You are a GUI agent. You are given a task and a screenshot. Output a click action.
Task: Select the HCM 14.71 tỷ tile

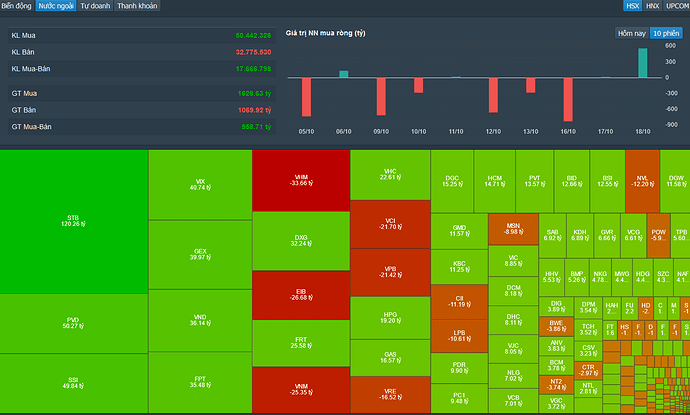click(495, 181)
